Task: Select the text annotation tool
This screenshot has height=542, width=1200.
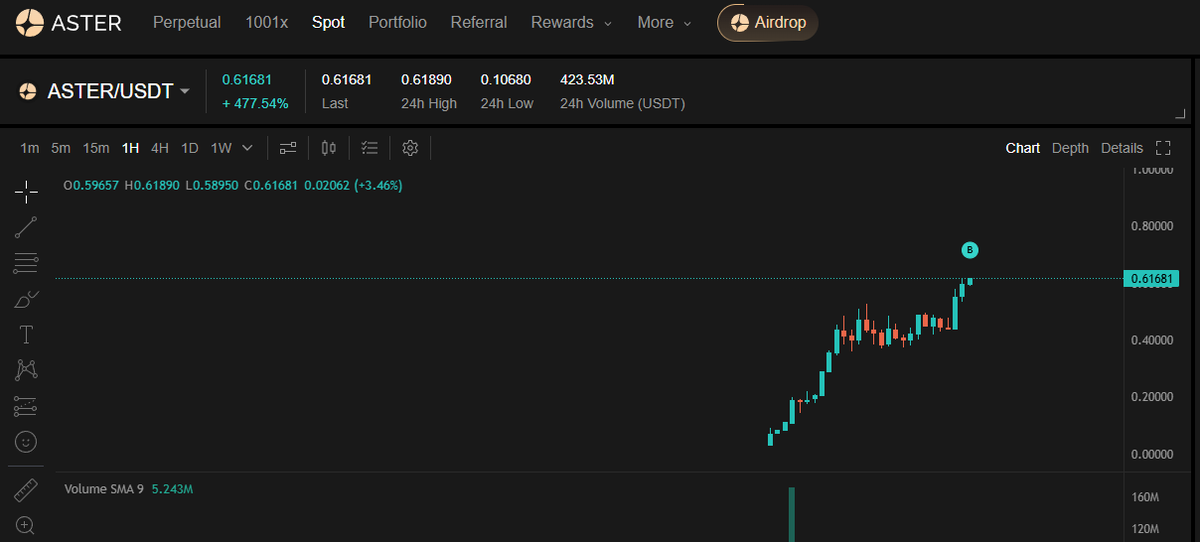Action: (x=26, y=334)
